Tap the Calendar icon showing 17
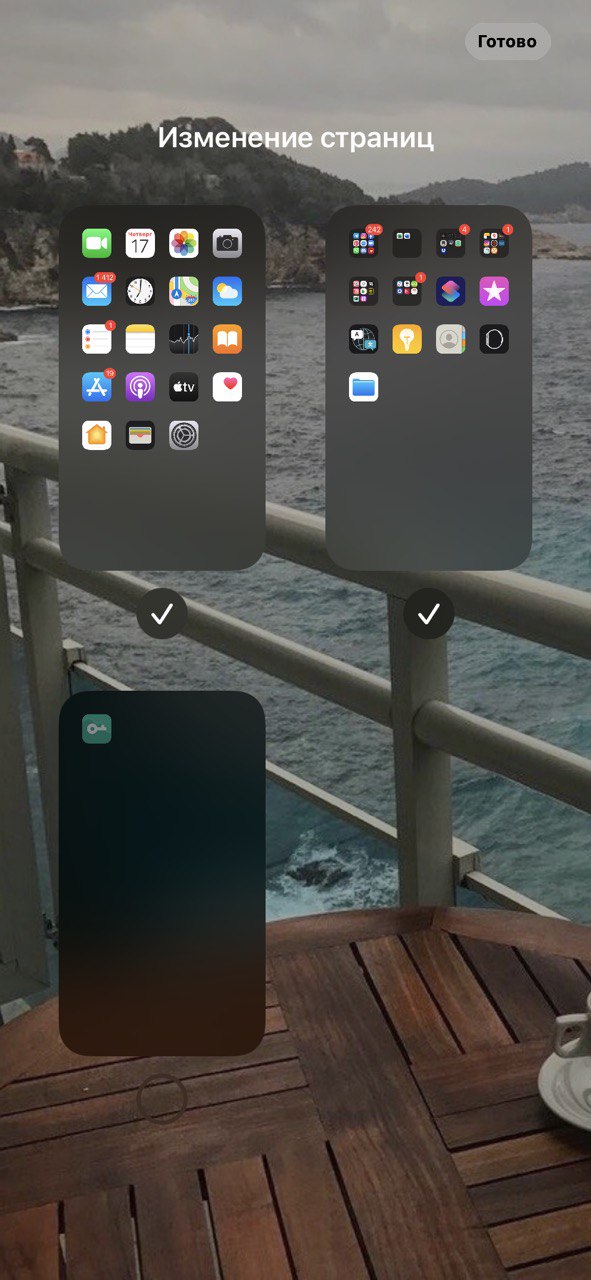591x1280 pixels. pos(140,243)
